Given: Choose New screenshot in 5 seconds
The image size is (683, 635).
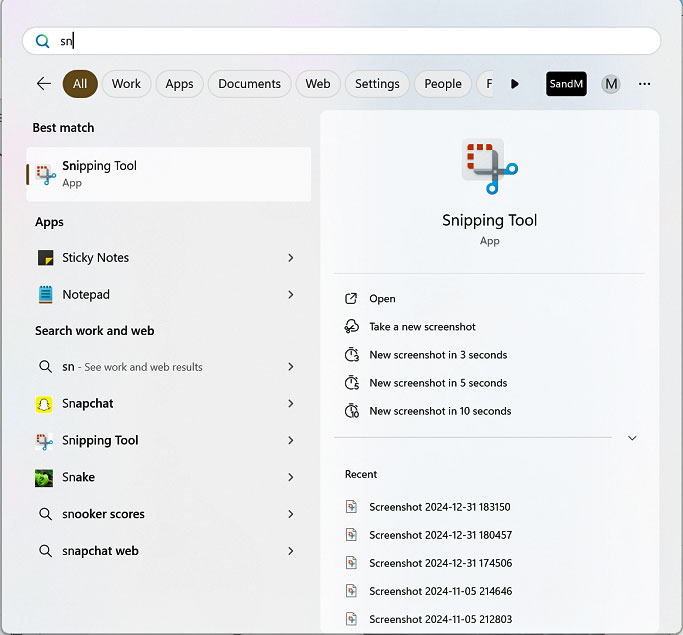Looking at the screenshot, I should 438,383.
